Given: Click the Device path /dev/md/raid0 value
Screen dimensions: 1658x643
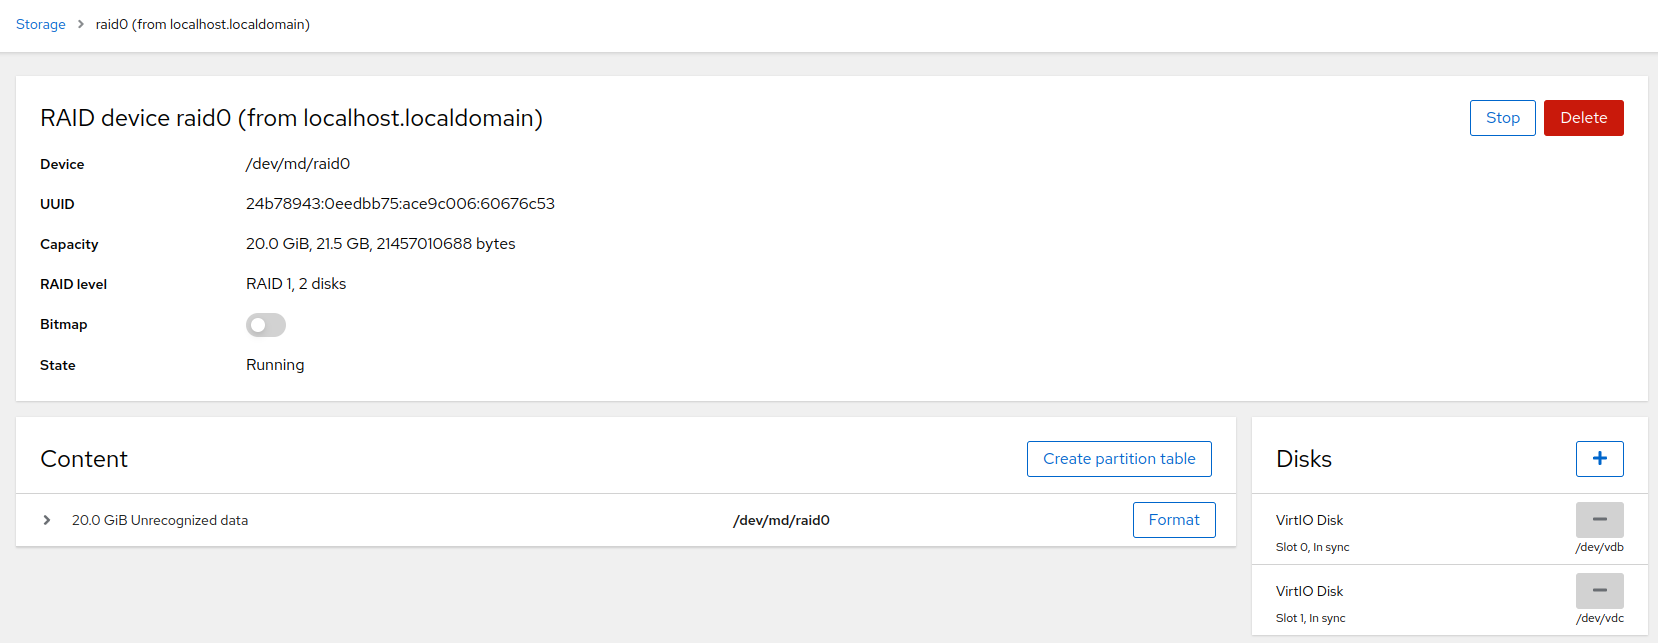Looking at the screenshot, I should point(298,164).
